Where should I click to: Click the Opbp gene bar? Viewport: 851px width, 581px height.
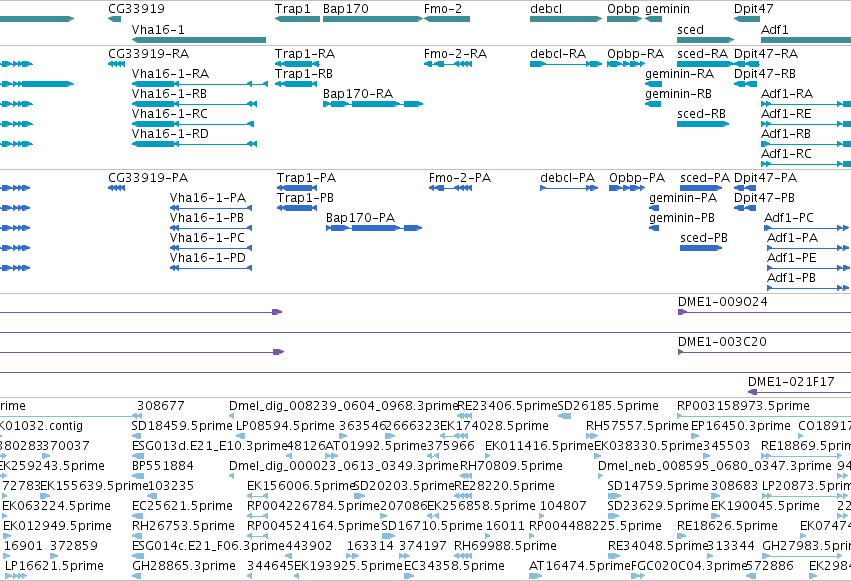click(x=625, y=19)
